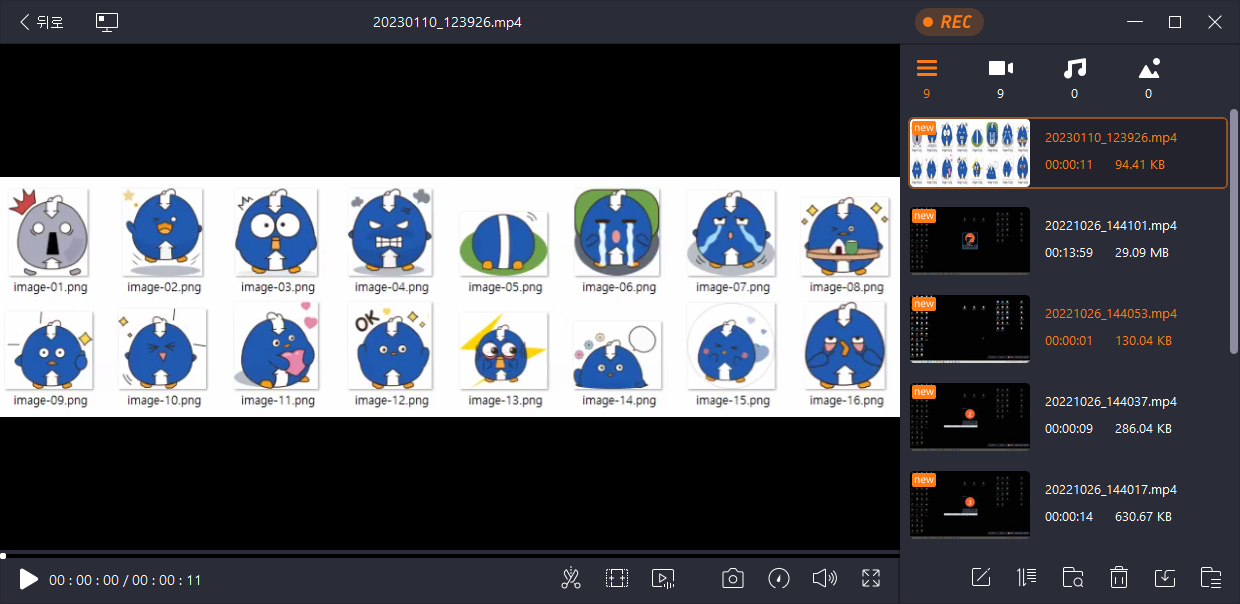Click the video playback progress bar

coord(450,552)
